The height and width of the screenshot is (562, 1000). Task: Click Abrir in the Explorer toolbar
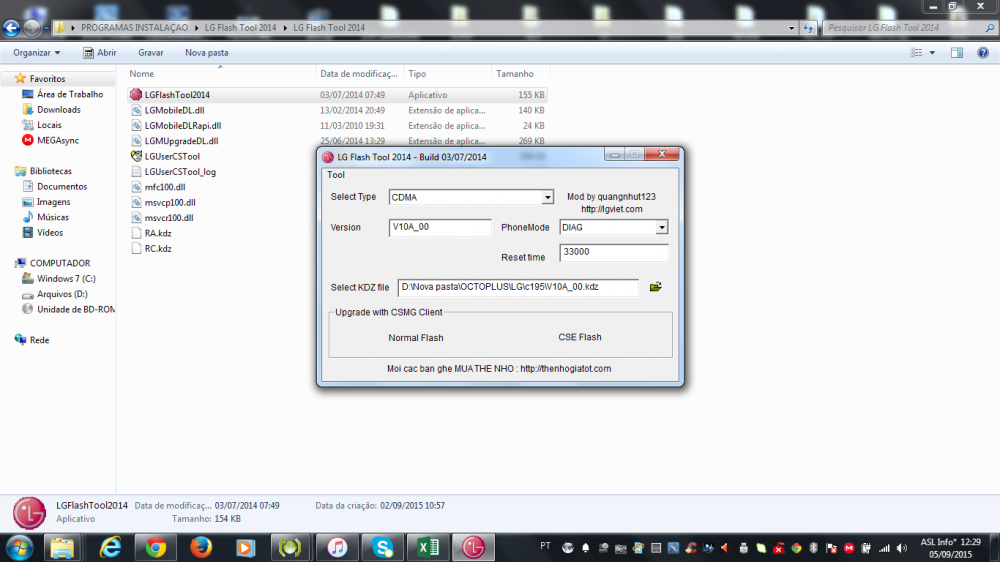coord(99,53)
